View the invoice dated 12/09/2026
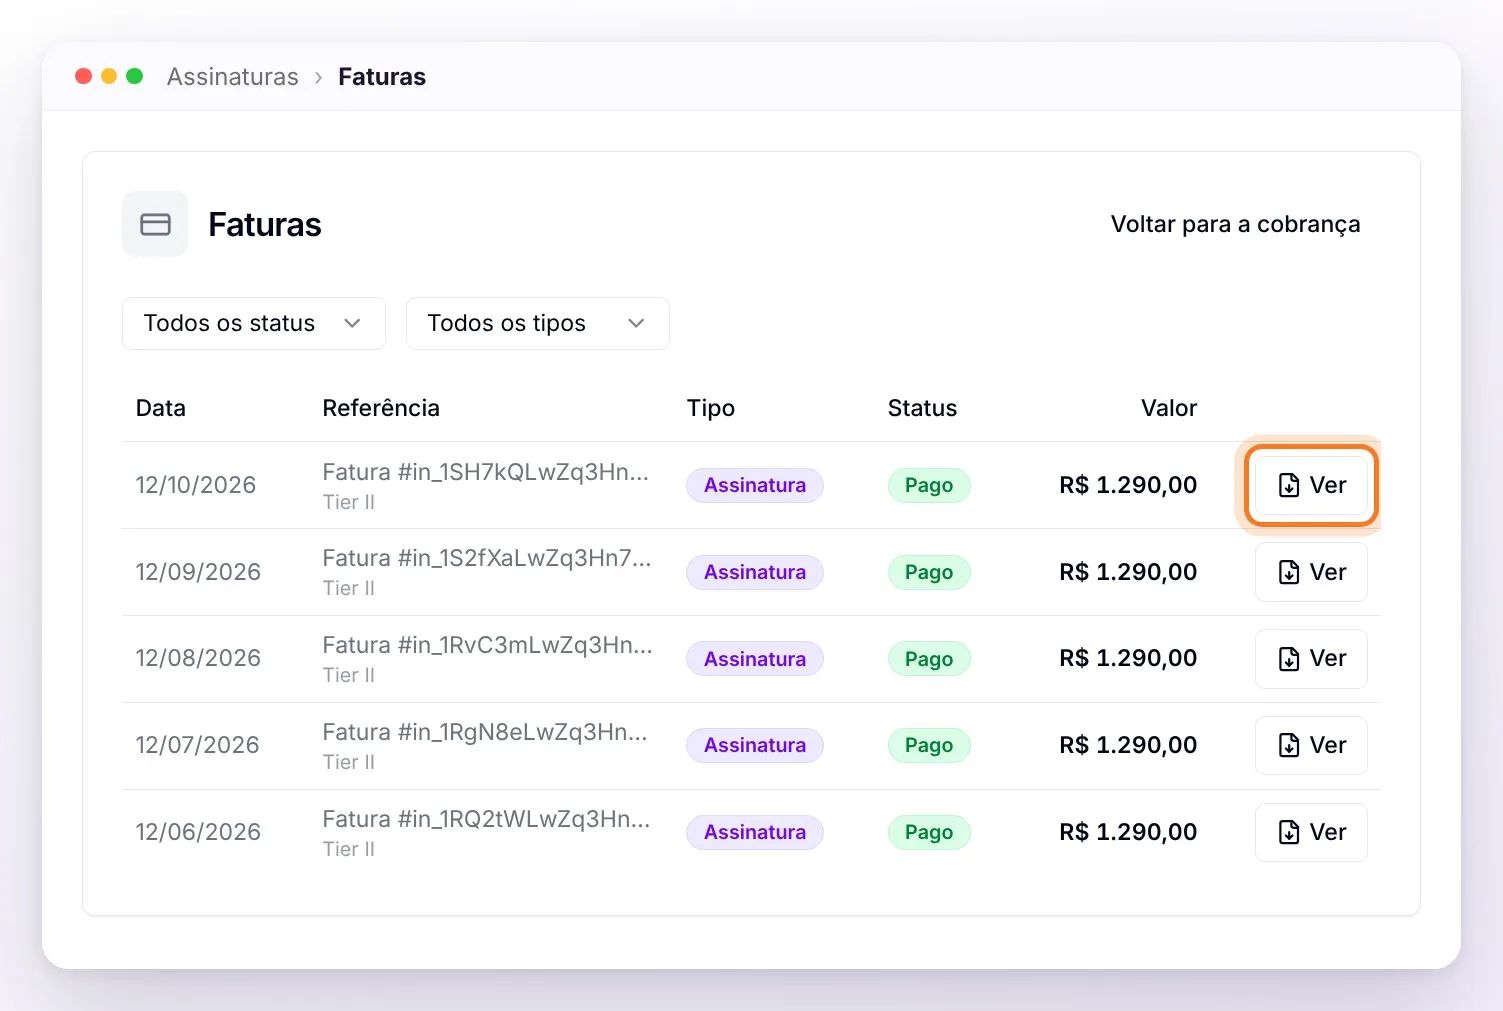 [1311, 572]
